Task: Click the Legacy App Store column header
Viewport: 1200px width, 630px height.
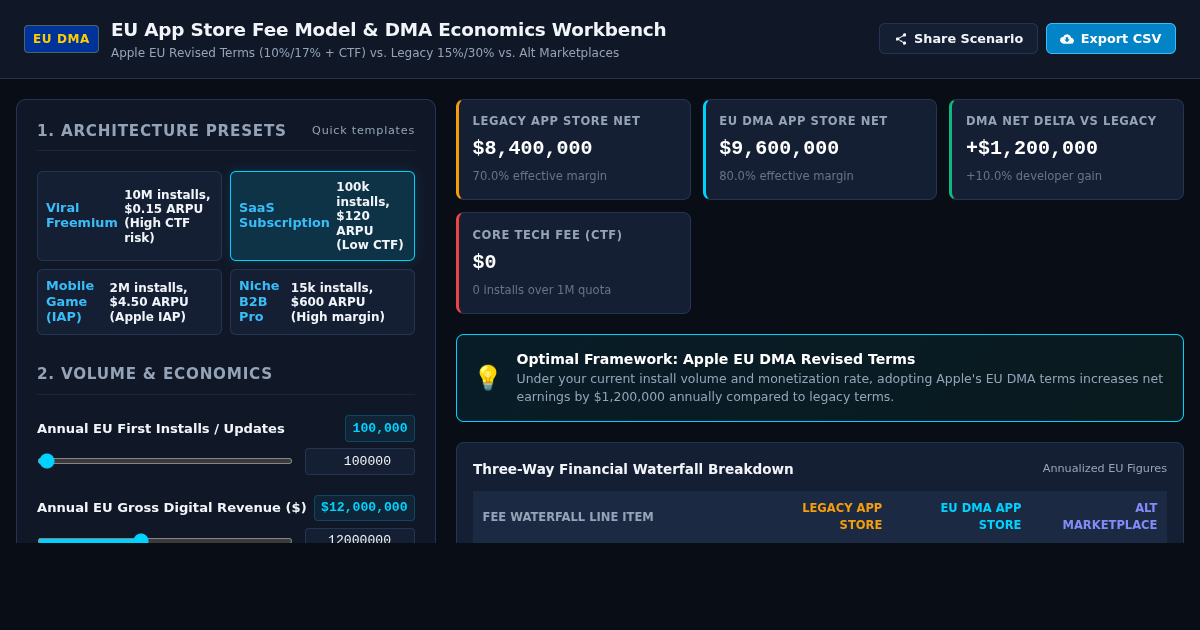Action: (x=842, y=516)
